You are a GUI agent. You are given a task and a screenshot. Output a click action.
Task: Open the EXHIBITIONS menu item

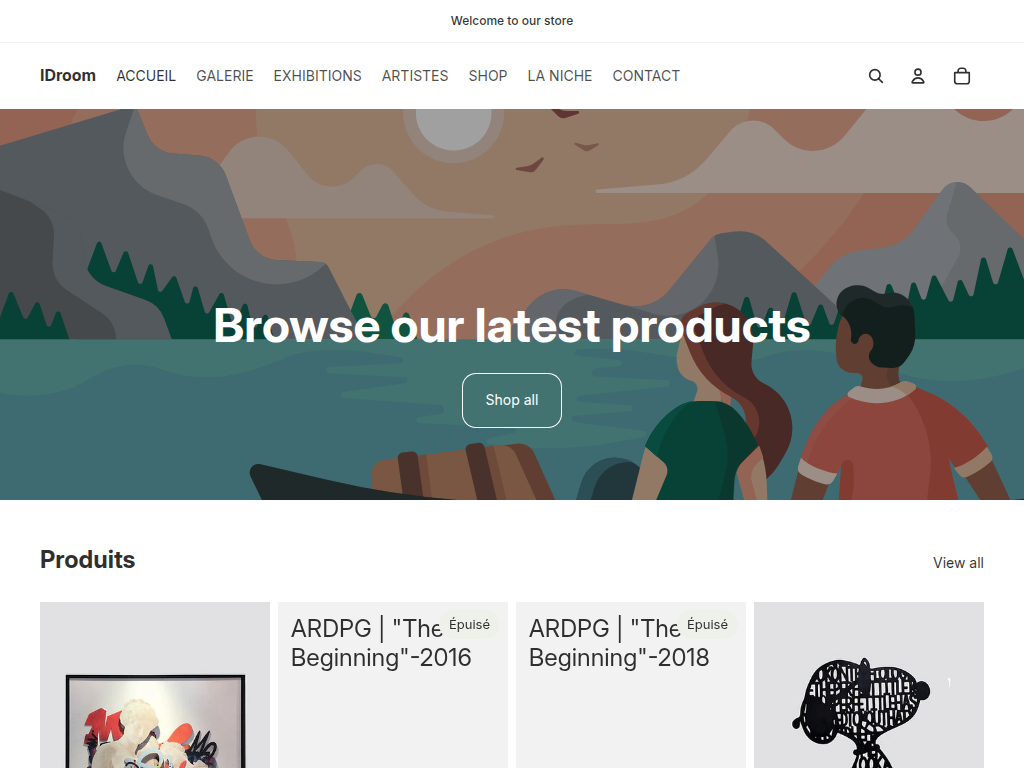(x=317, y=76)
